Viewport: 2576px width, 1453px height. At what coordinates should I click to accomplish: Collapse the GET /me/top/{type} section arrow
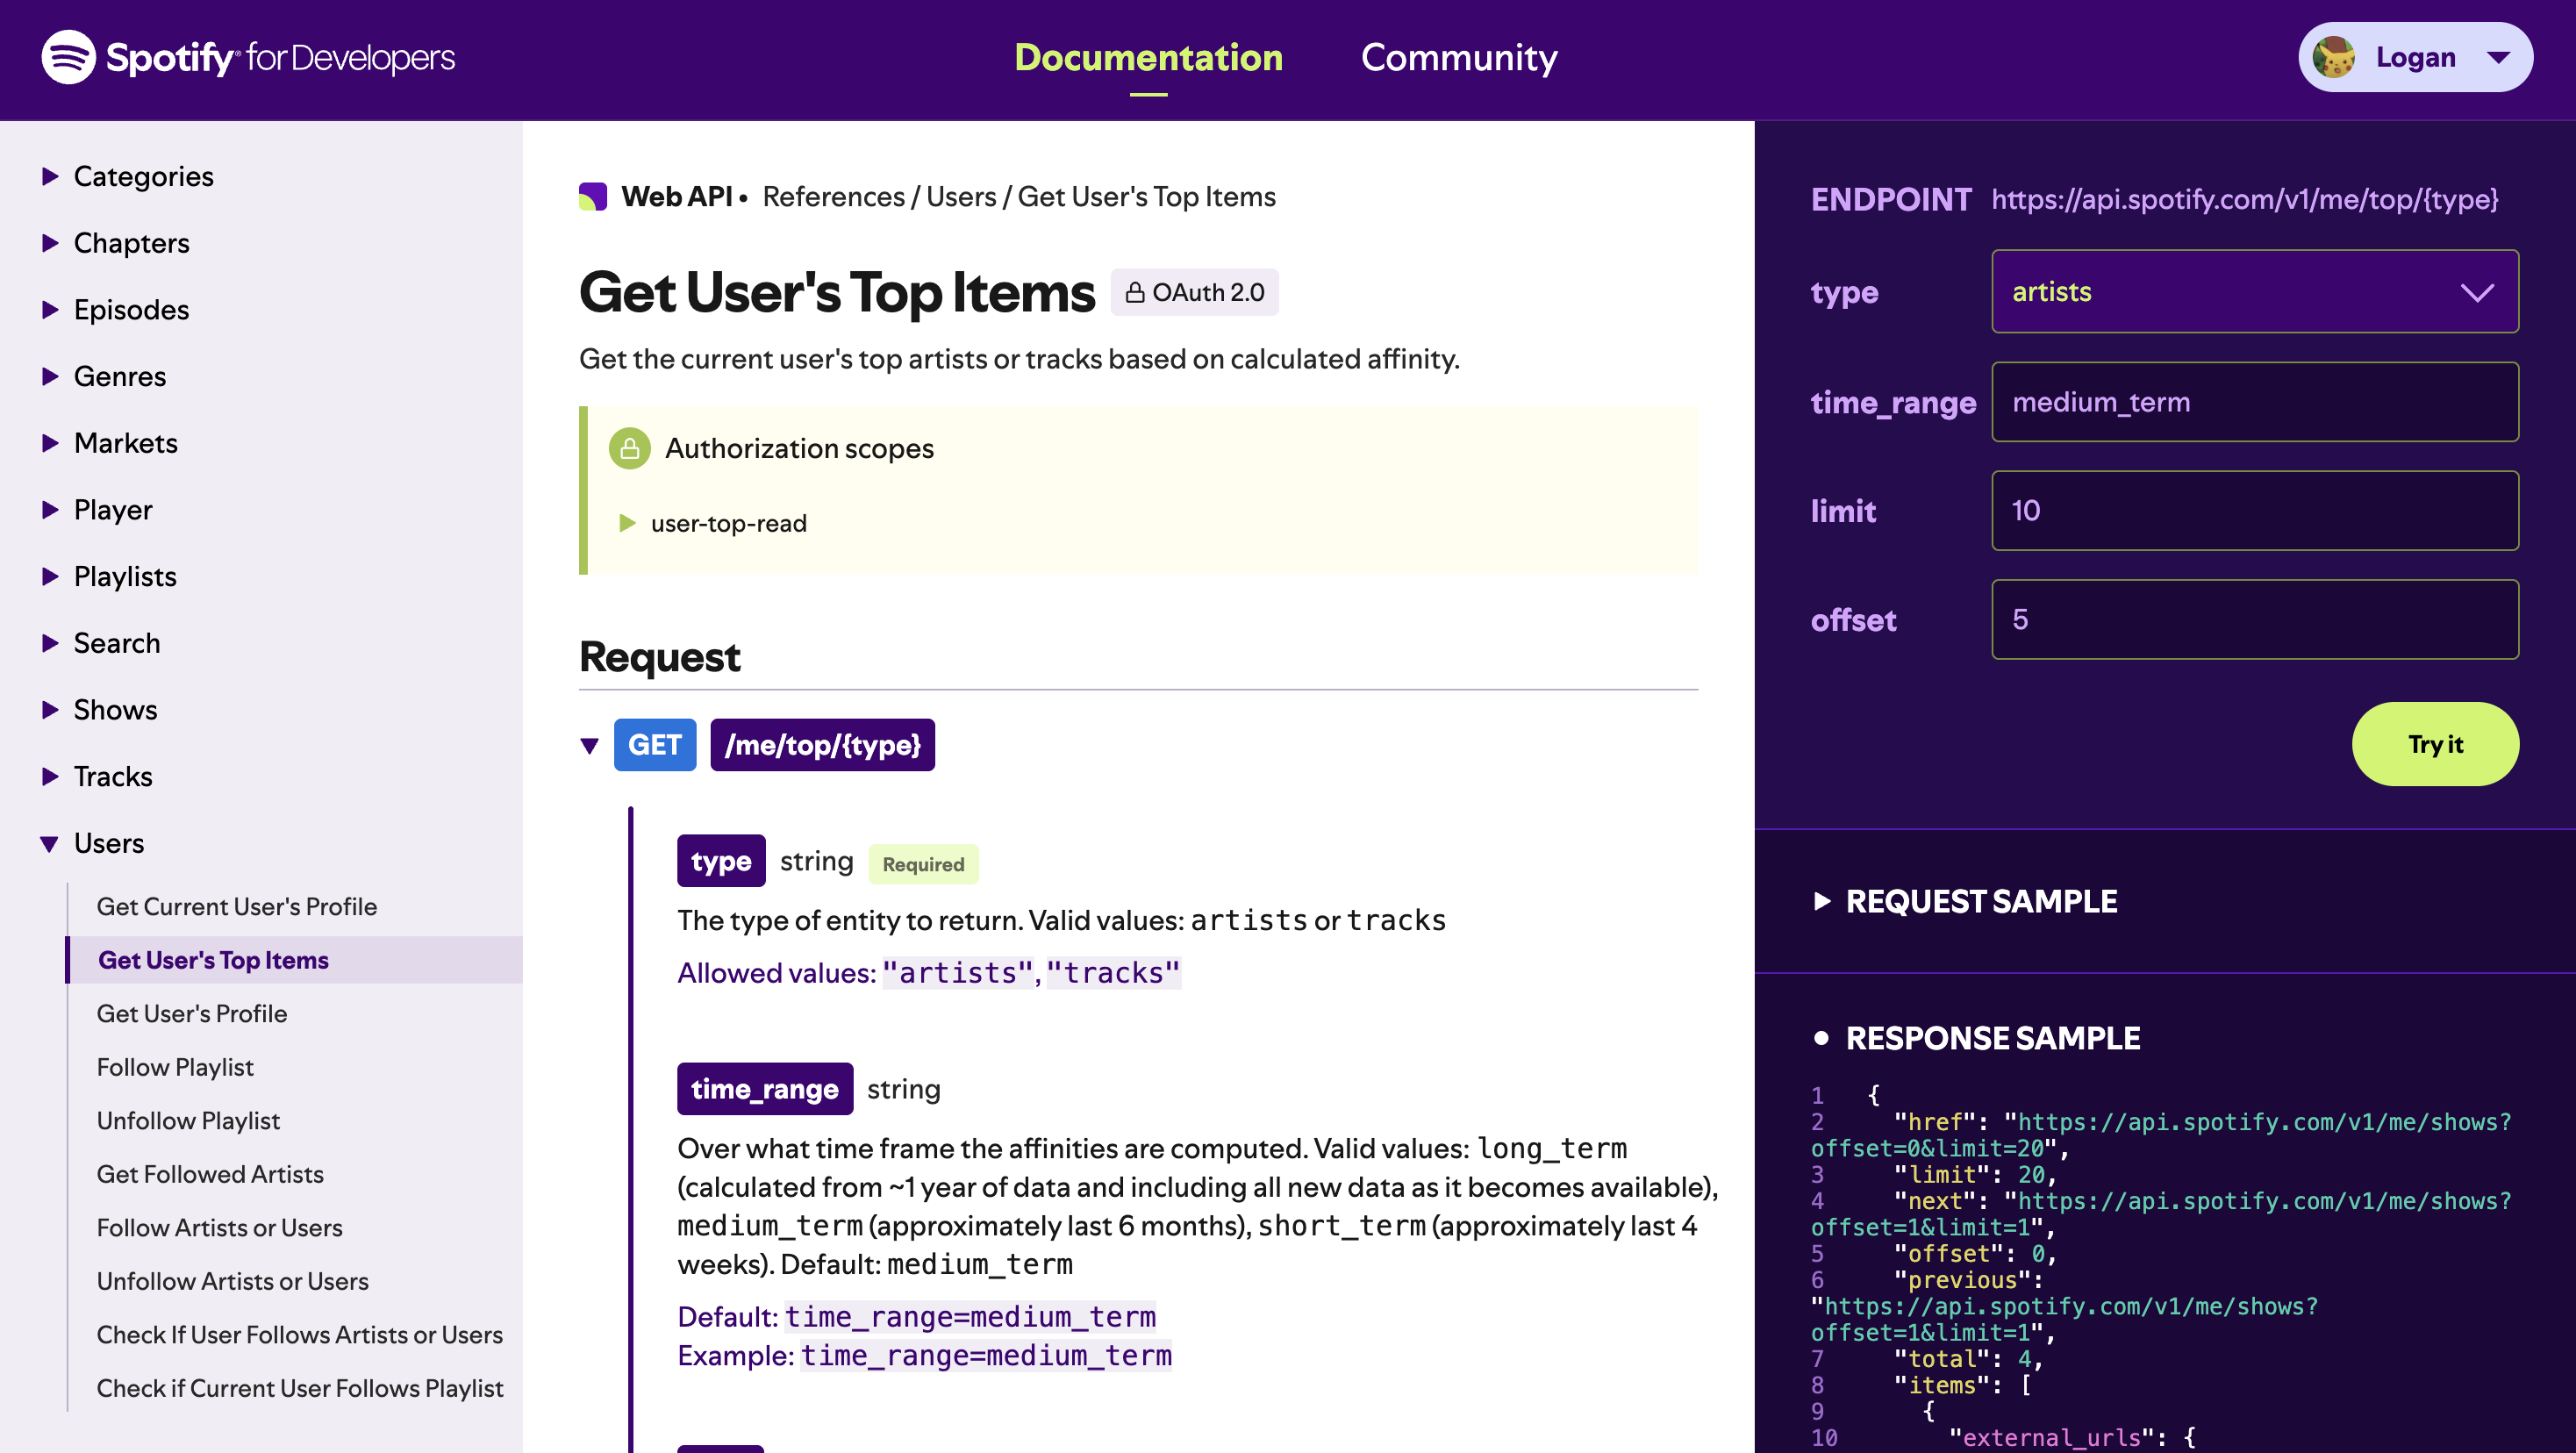click(x=590, y=746)
